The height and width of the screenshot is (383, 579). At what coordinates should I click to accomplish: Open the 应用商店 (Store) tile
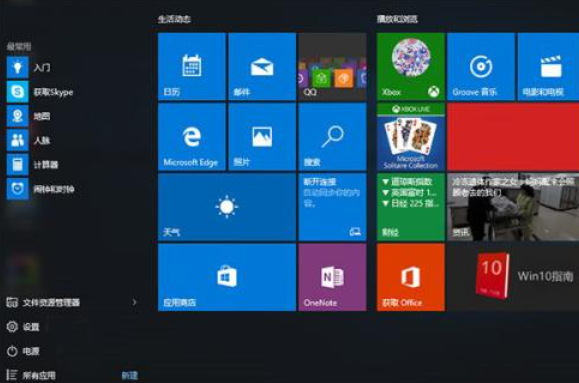(x=227, y=277)
